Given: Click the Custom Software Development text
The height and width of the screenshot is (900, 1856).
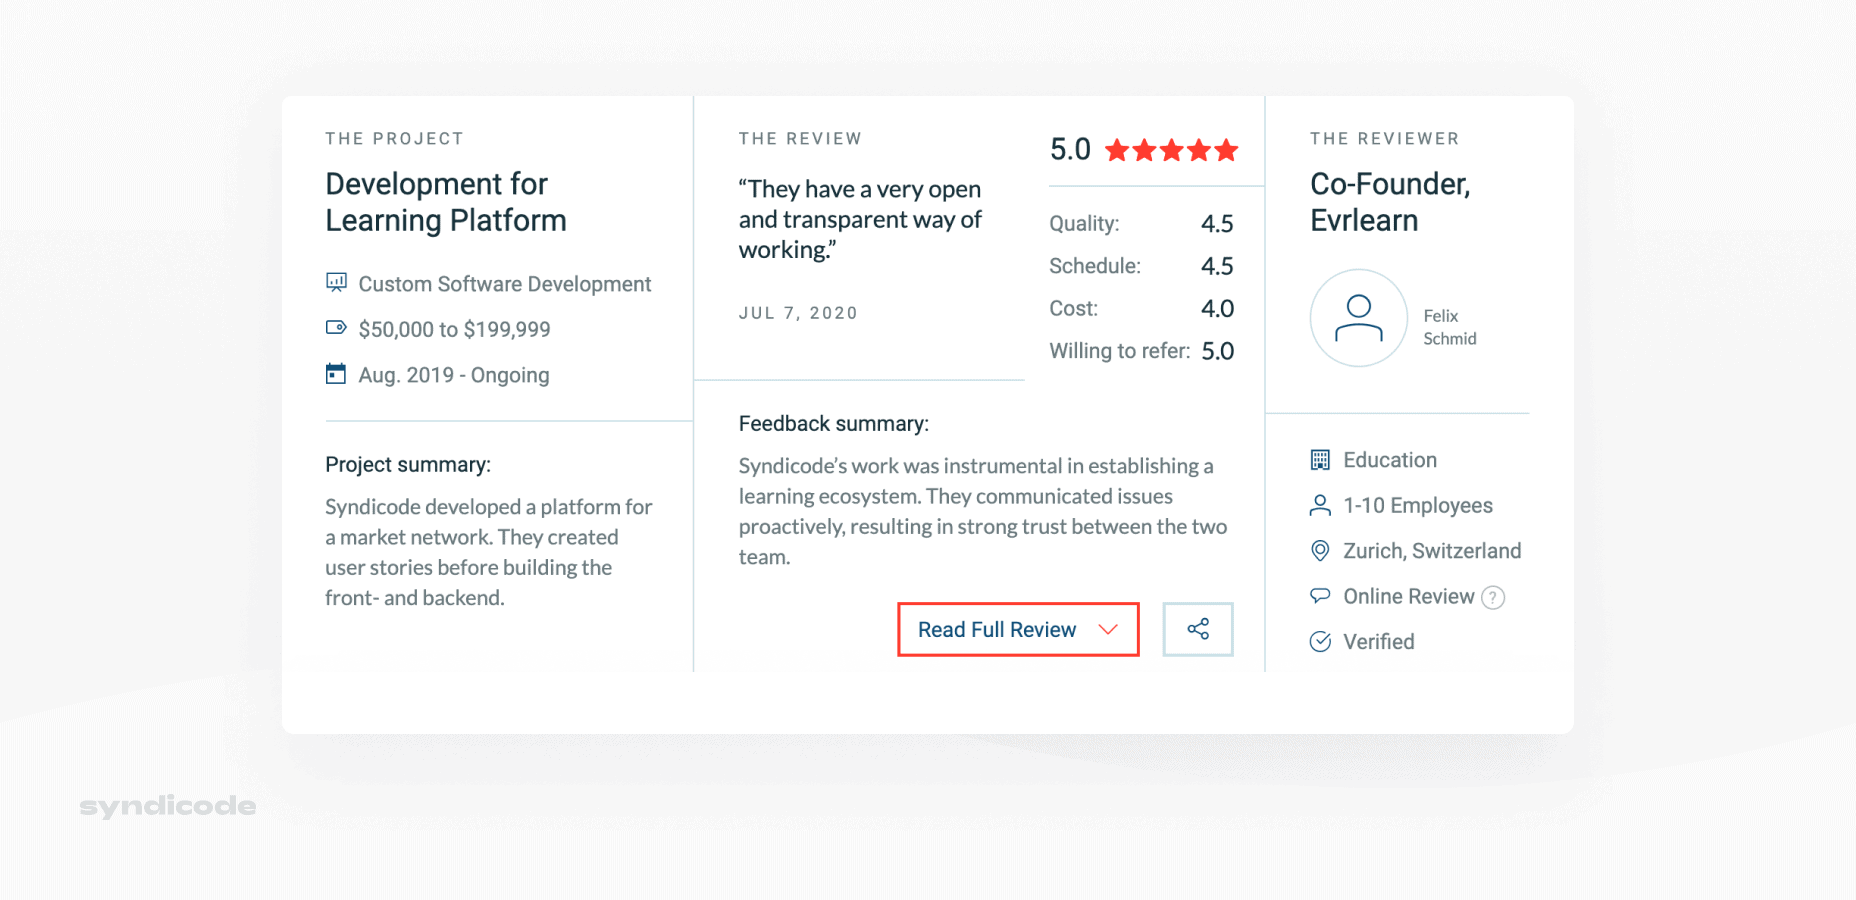Looking at the screenshot, I should point(505,284).
